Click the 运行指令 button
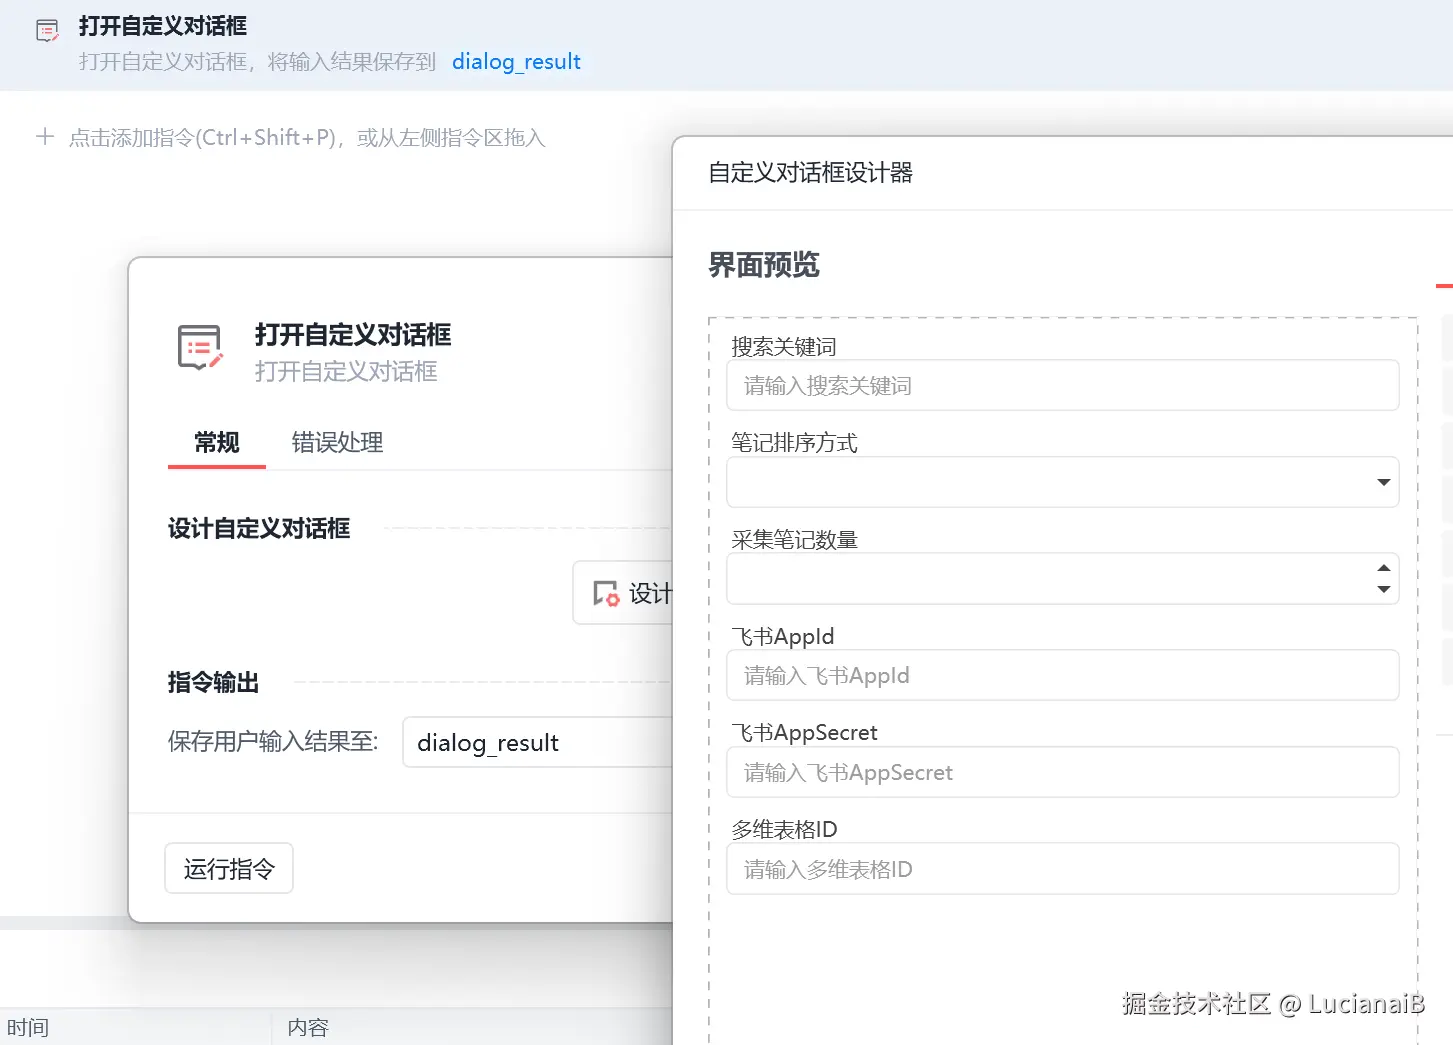1453x1045 pixels. tap(229, 868)
